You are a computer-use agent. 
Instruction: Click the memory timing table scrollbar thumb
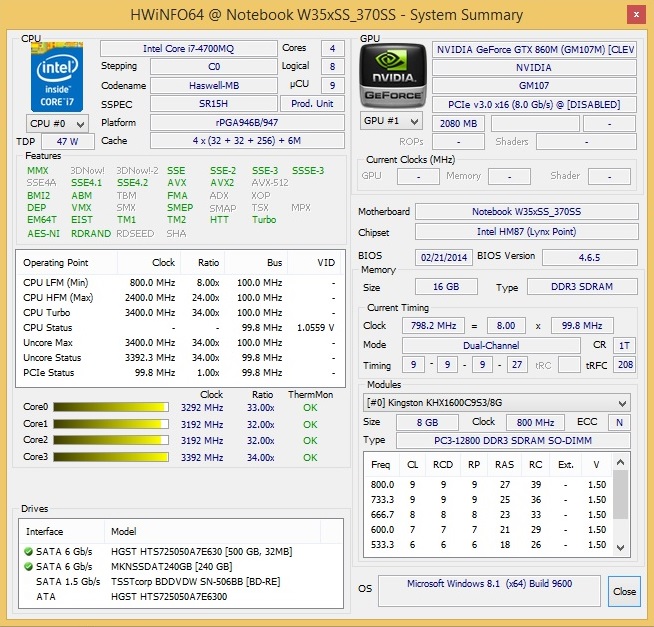tap(620, 494)
